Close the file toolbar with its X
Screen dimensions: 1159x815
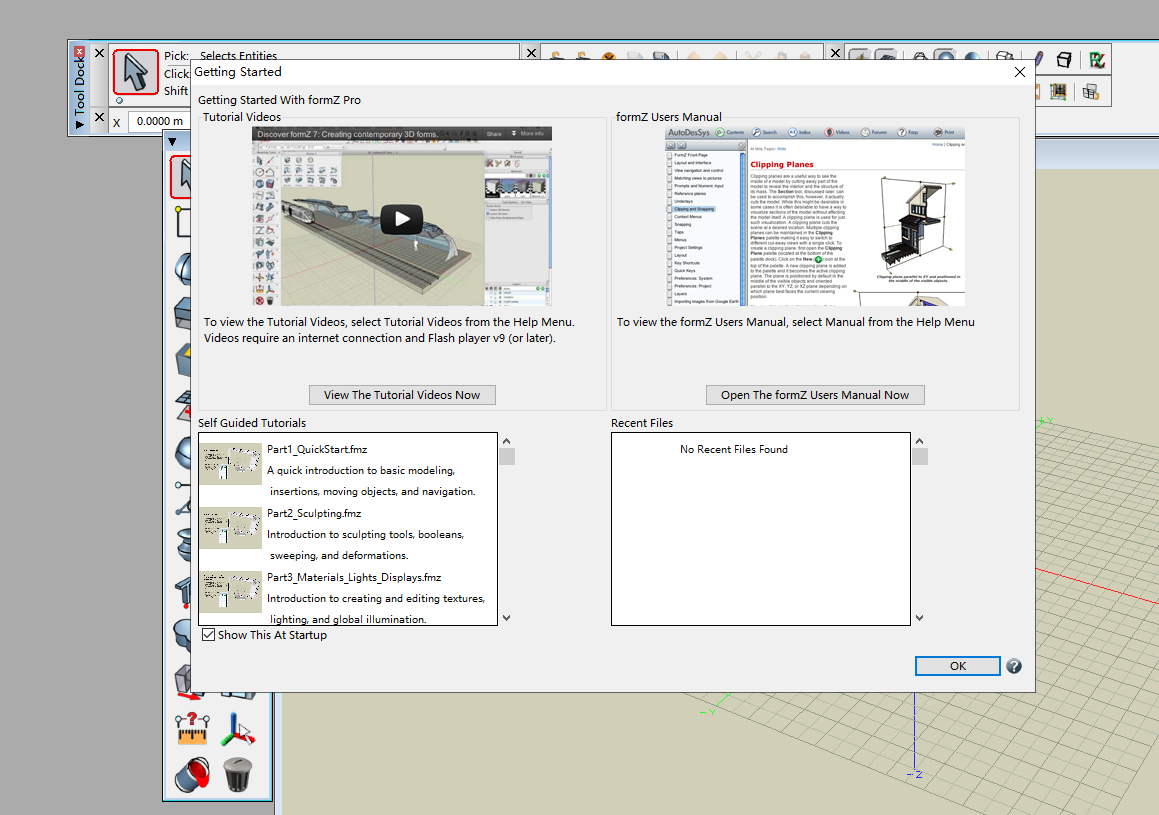pyautogui.click(x=531, y=53)
